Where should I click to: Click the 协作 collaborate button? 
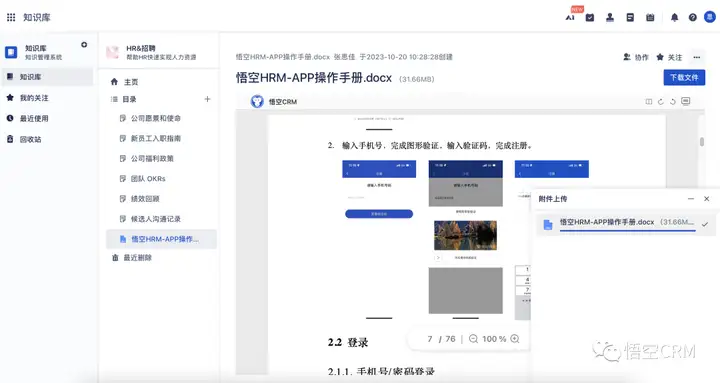(x=636, y=57)
